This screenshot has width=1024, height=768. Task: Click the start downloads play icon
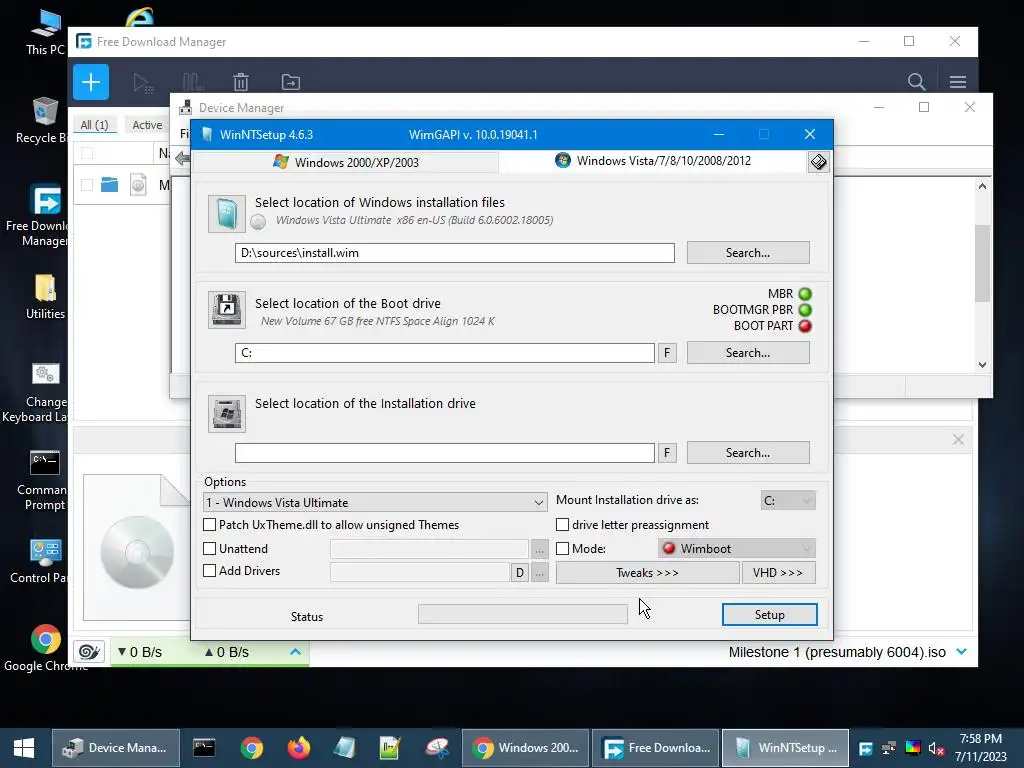142,83
